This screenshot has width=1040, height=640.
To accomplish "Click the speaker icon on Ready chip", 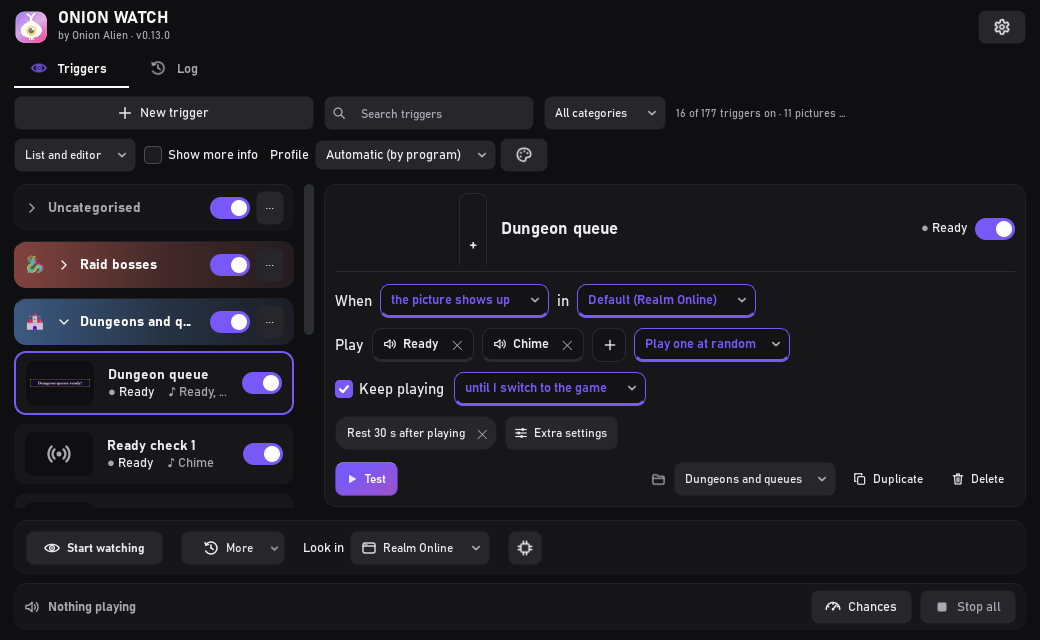I will pyautogui.click(x=390, y=344).
